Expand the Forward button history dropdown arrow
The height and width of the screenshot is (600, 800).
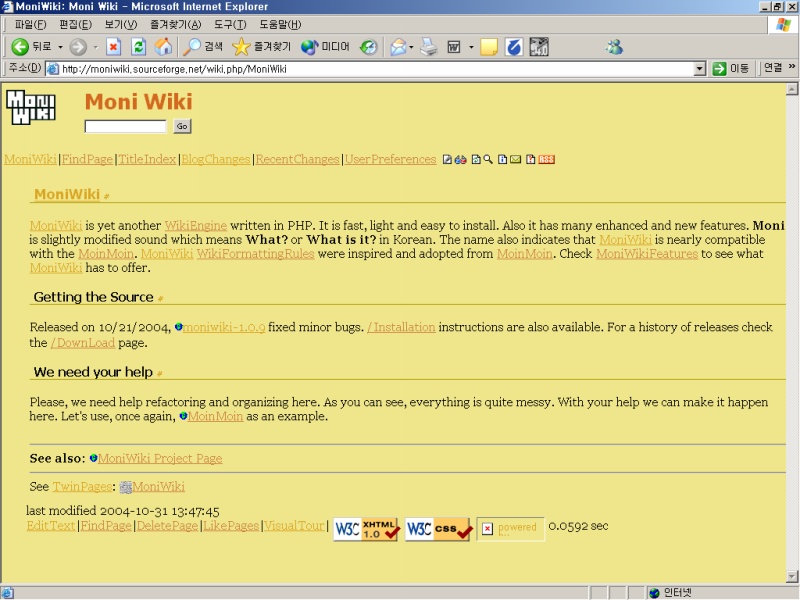95,47
